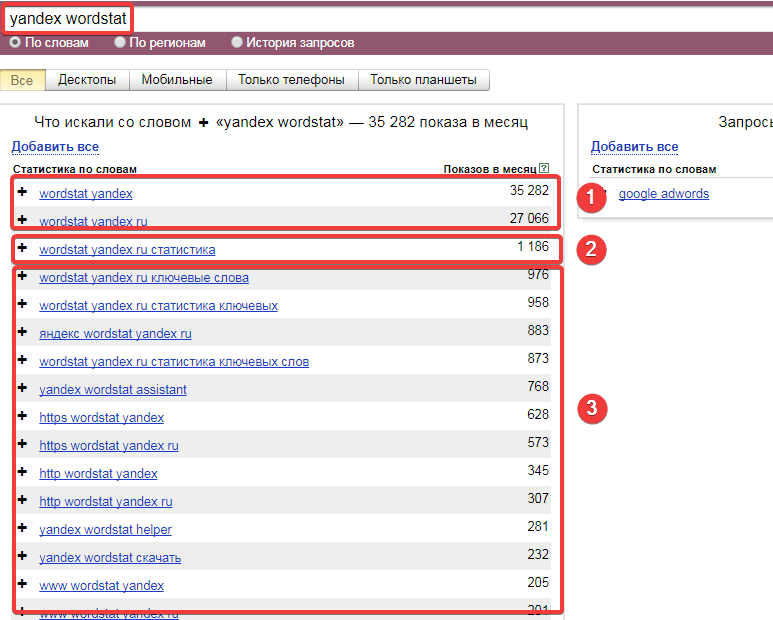
Task: Add 'http wordstat yandex ru' (307) plus icon
Action: click(x=22, y=500)
